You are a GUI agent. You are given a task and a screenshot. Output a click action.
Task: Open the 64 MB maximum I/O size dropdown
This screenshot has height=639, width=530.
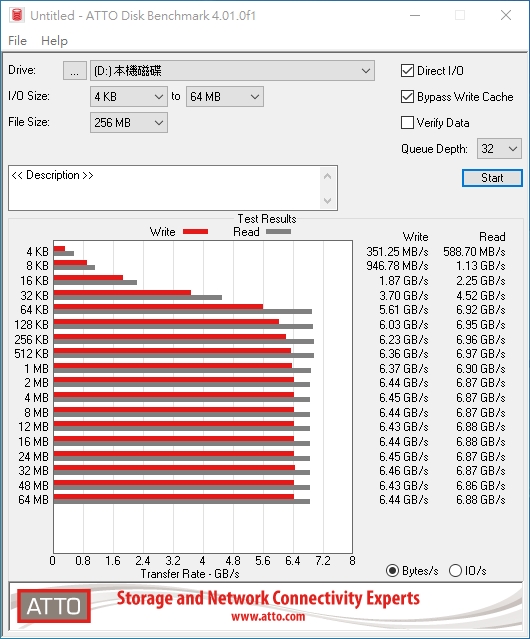click(x=225, y=97)
